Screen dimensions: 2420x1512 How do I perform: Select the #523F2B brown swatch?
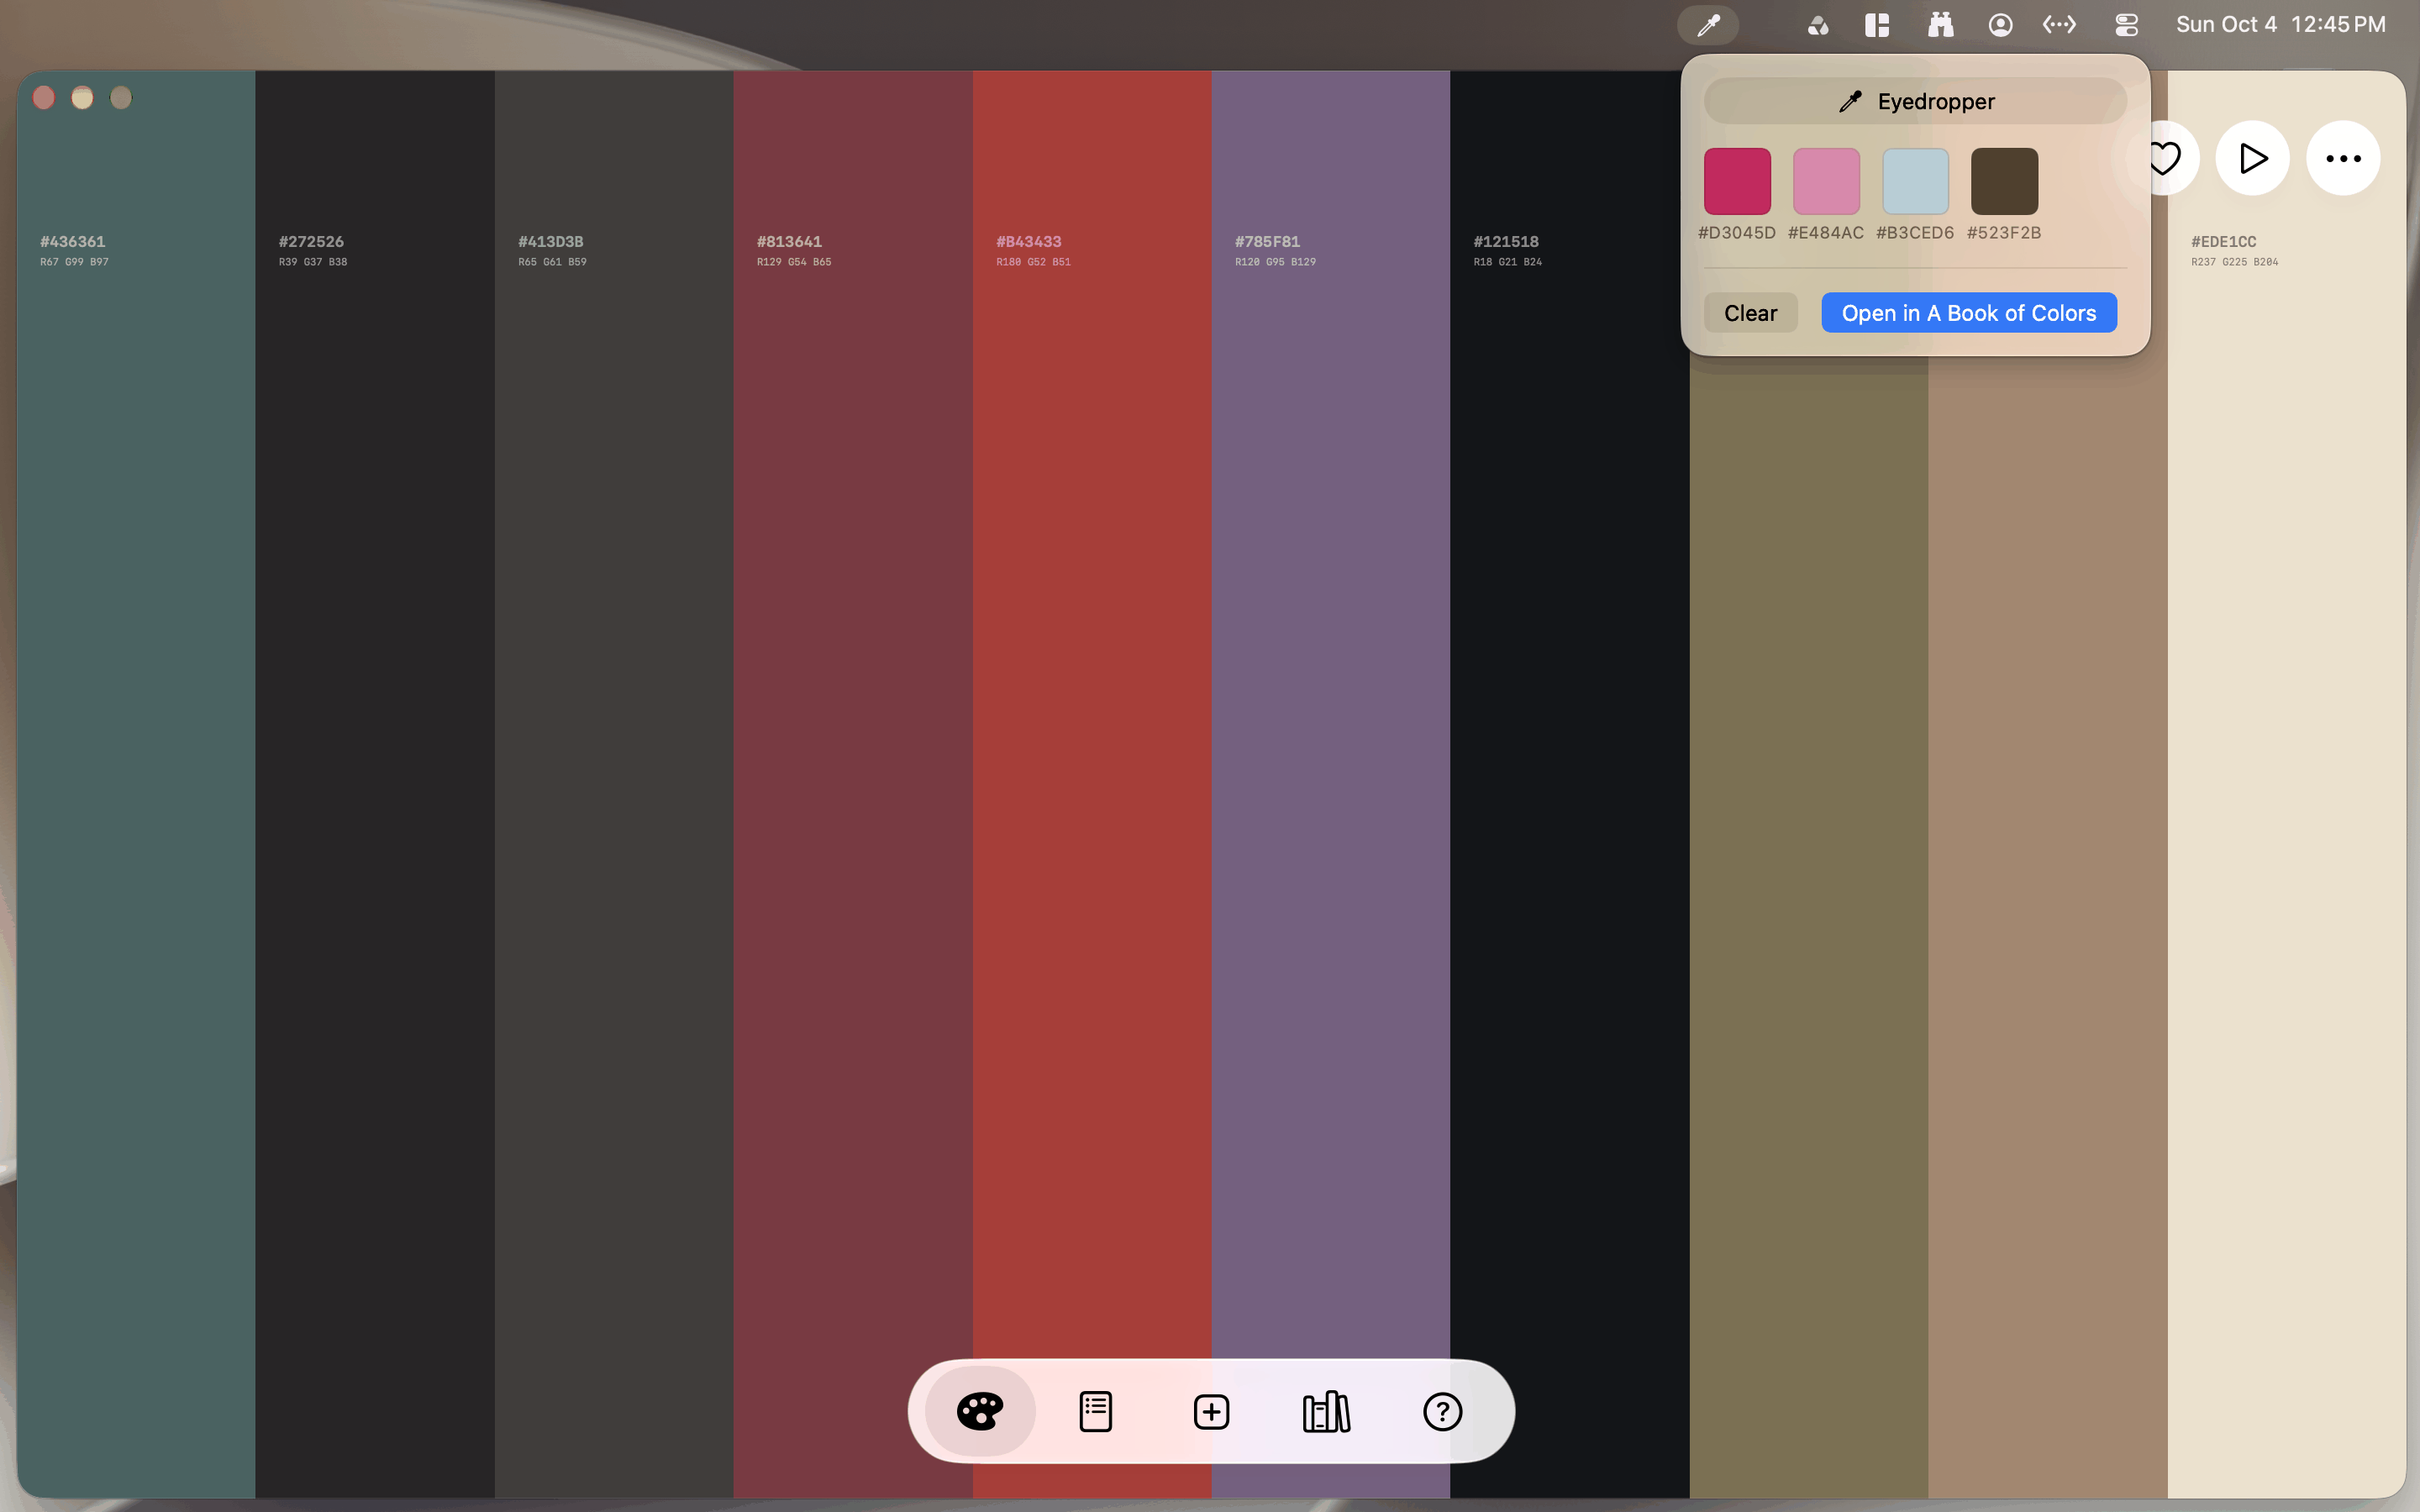2004,181
